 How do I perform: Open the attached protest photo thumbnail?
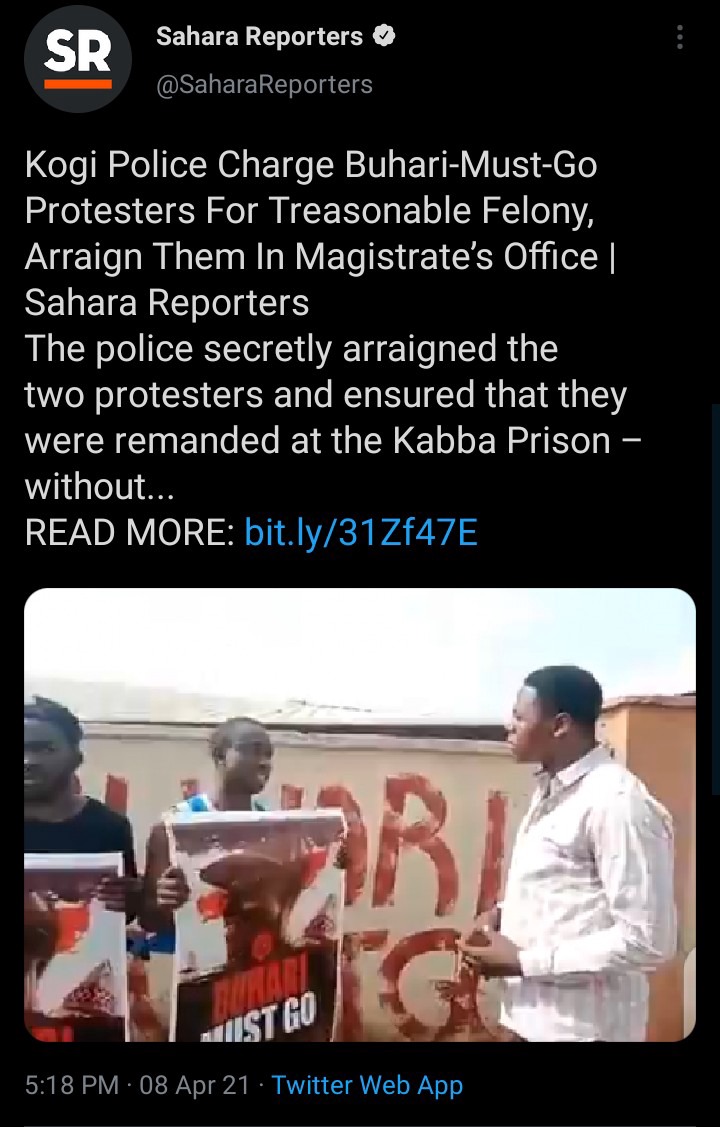pos(360,815)
